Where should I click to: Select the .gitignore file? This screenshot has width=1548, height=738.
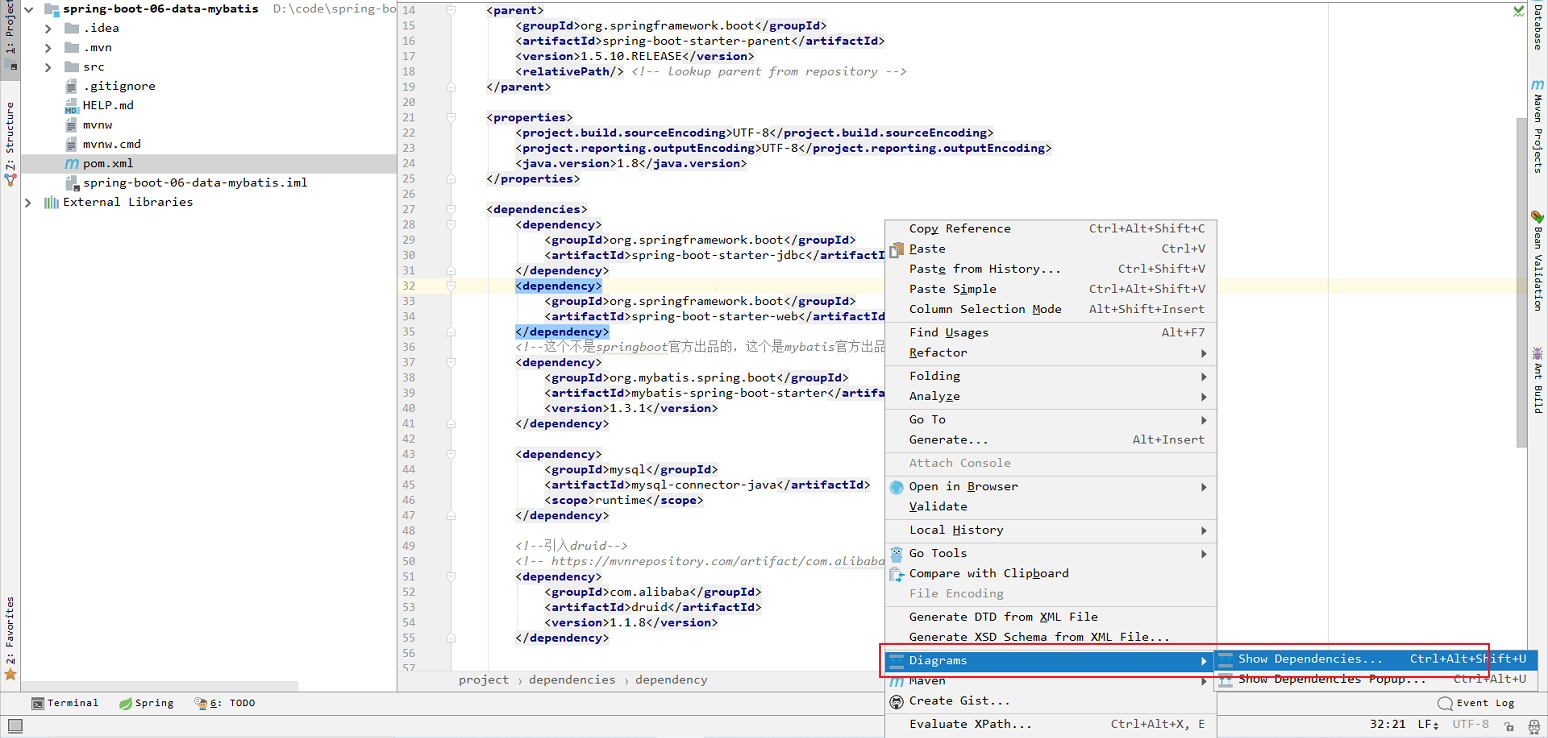pyautogui.click(x=119, y=86)
